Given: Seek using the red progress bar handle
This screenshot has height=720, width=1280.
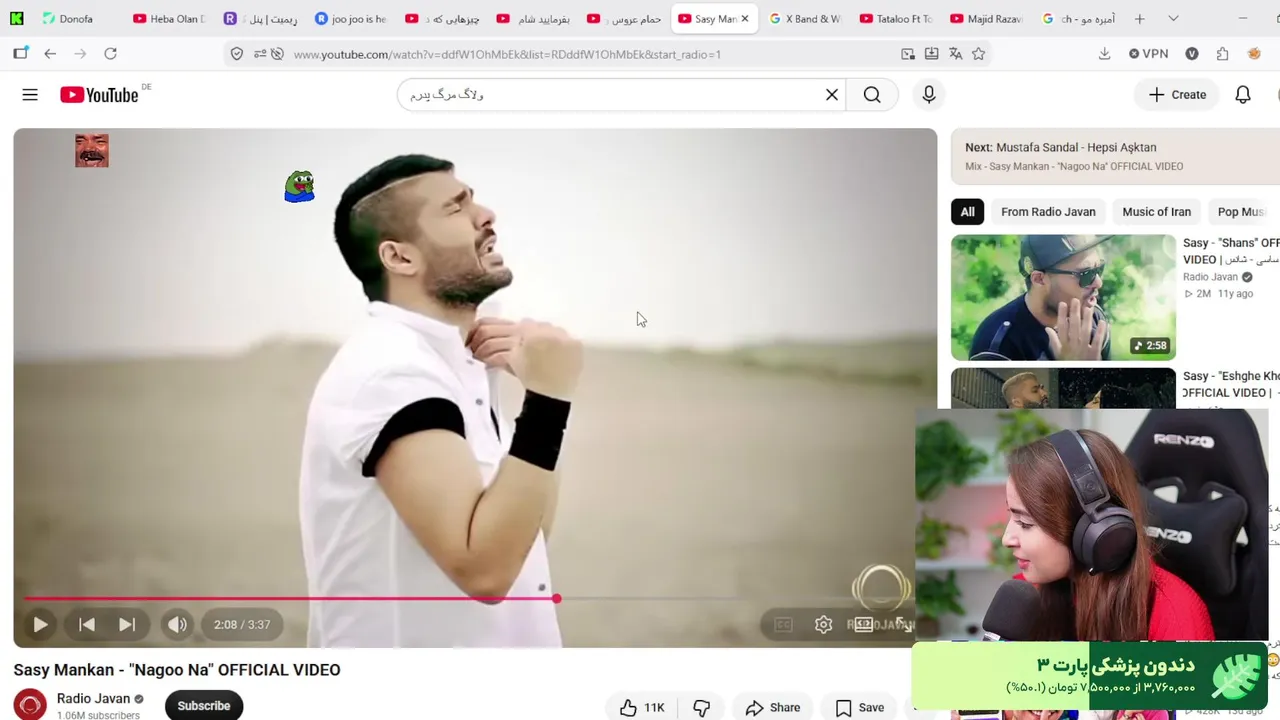Looking at the screenshot, I should pyautogui.click(x=556, y=599).
